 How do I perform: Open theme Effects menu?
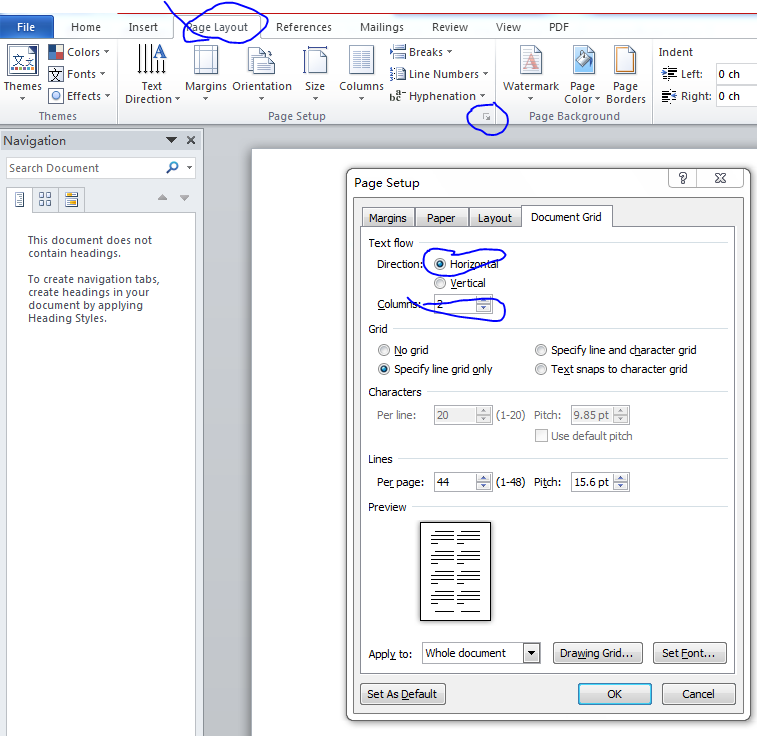point(79,96)
